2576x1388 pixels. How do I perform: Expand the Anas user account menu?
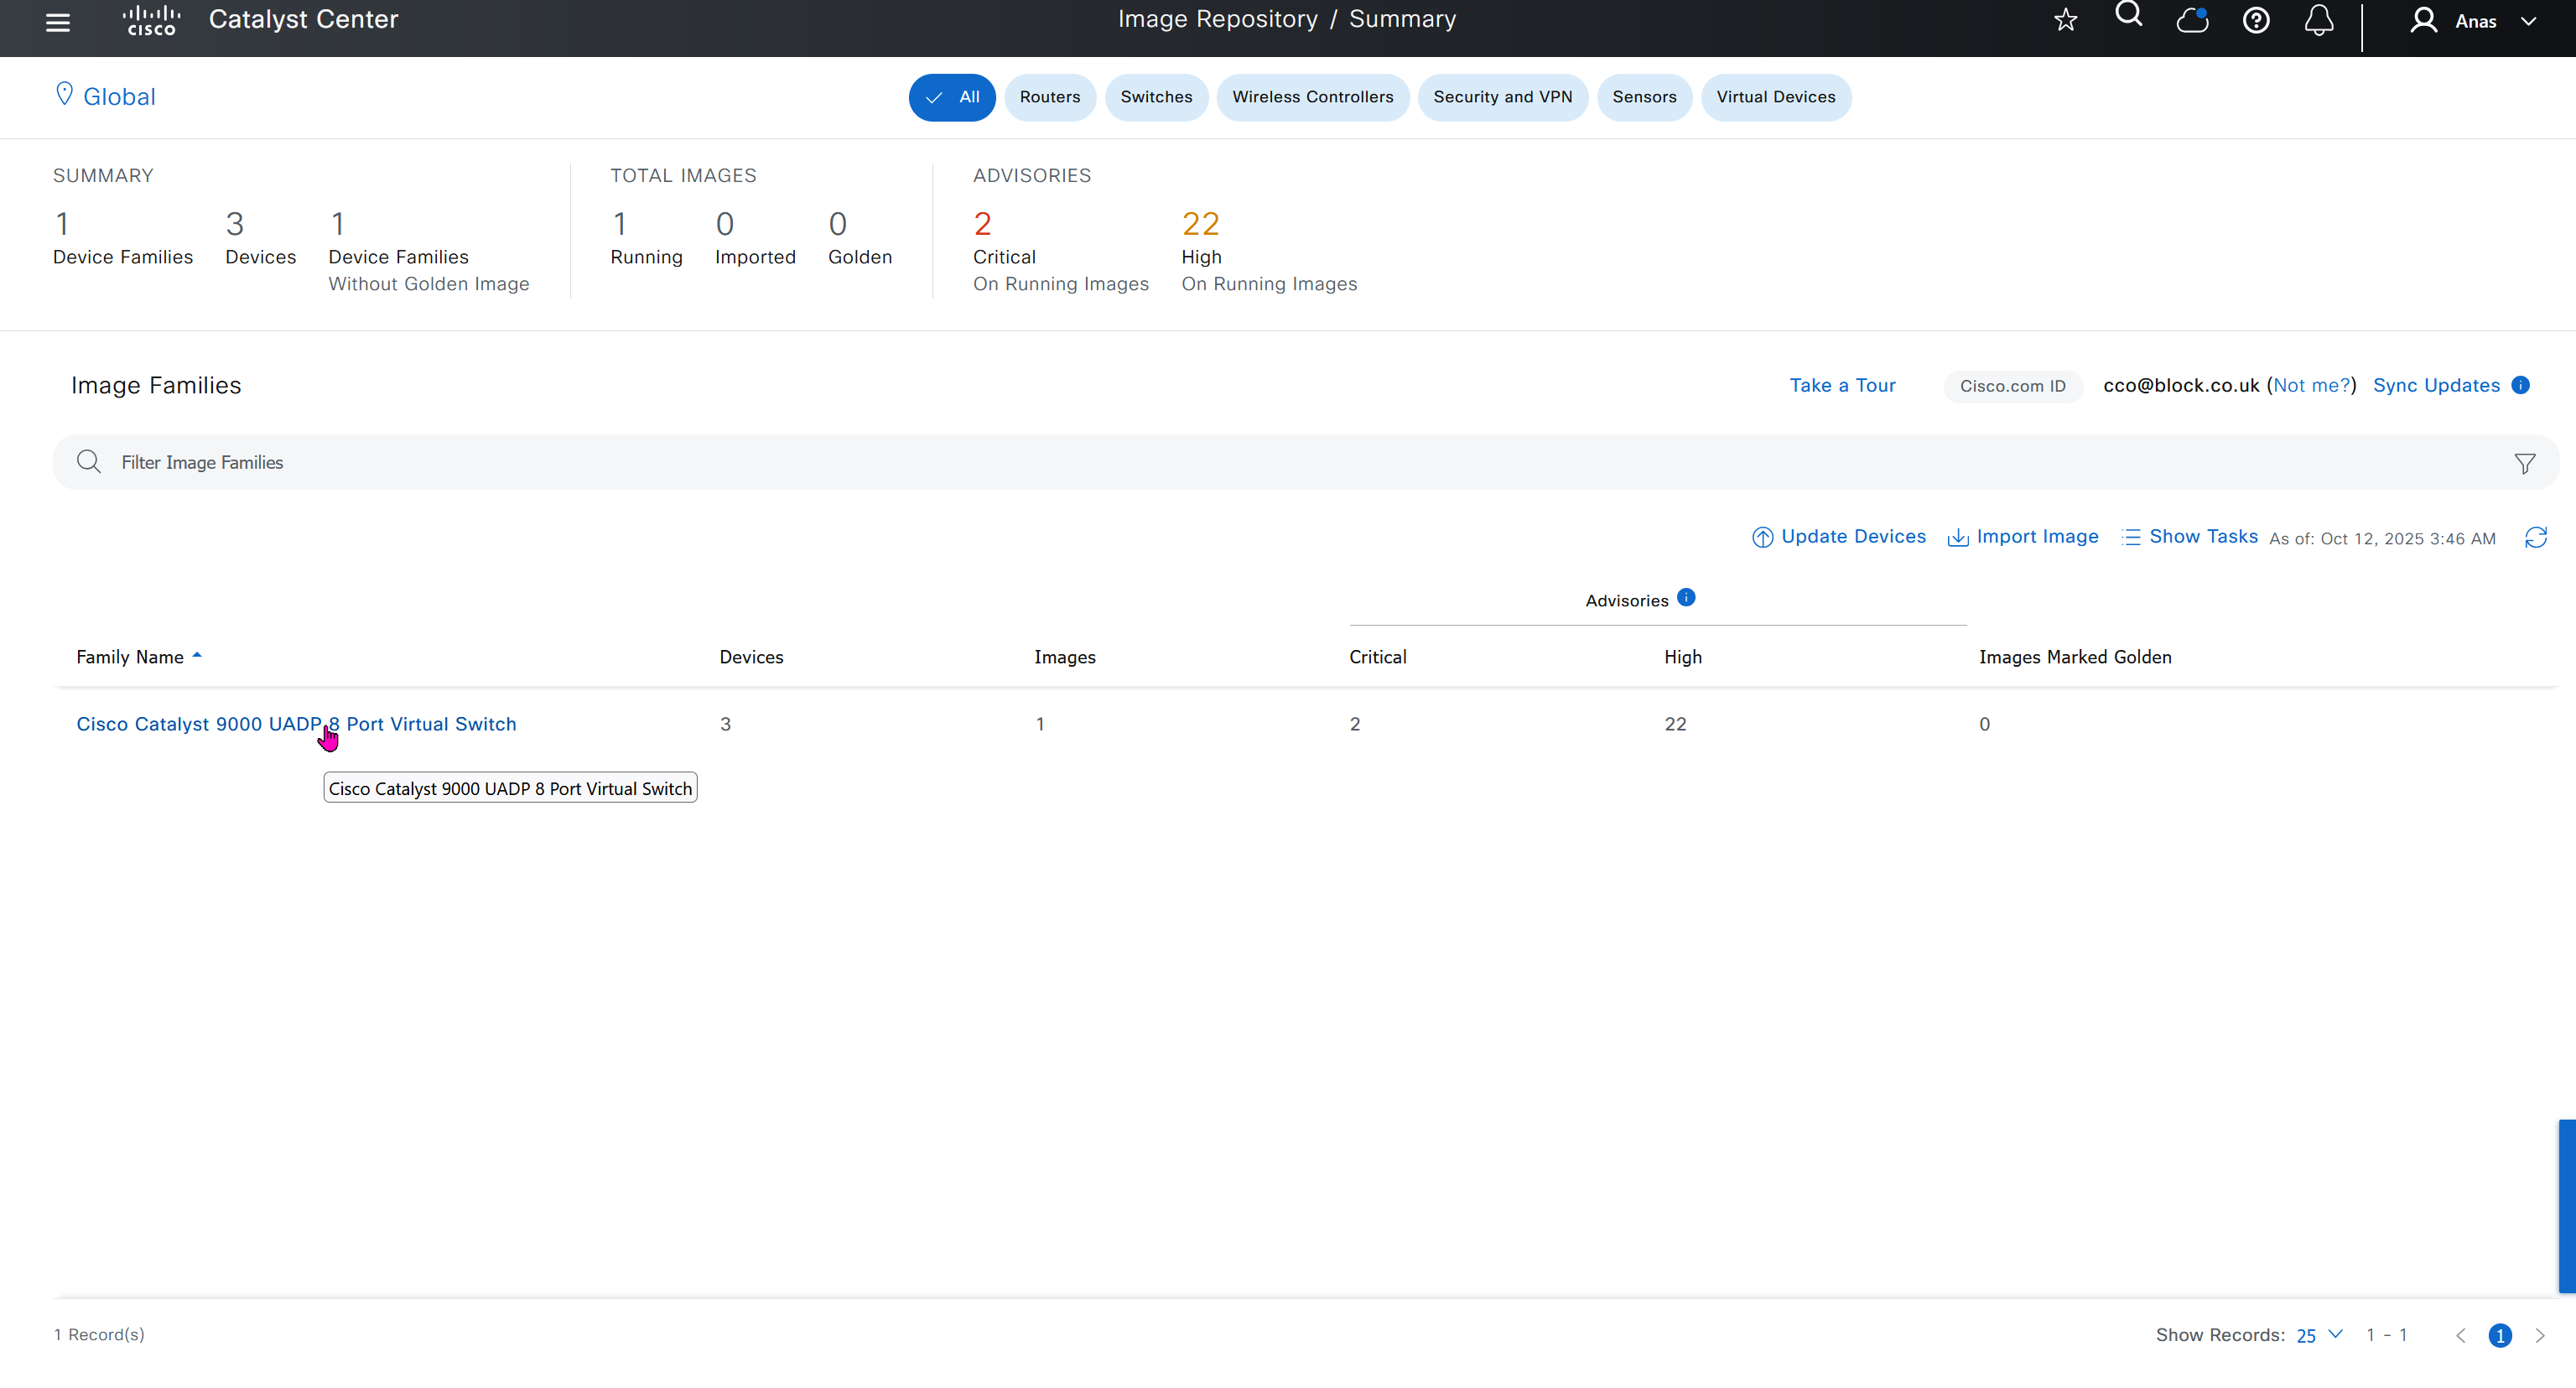click(2474, 21)
